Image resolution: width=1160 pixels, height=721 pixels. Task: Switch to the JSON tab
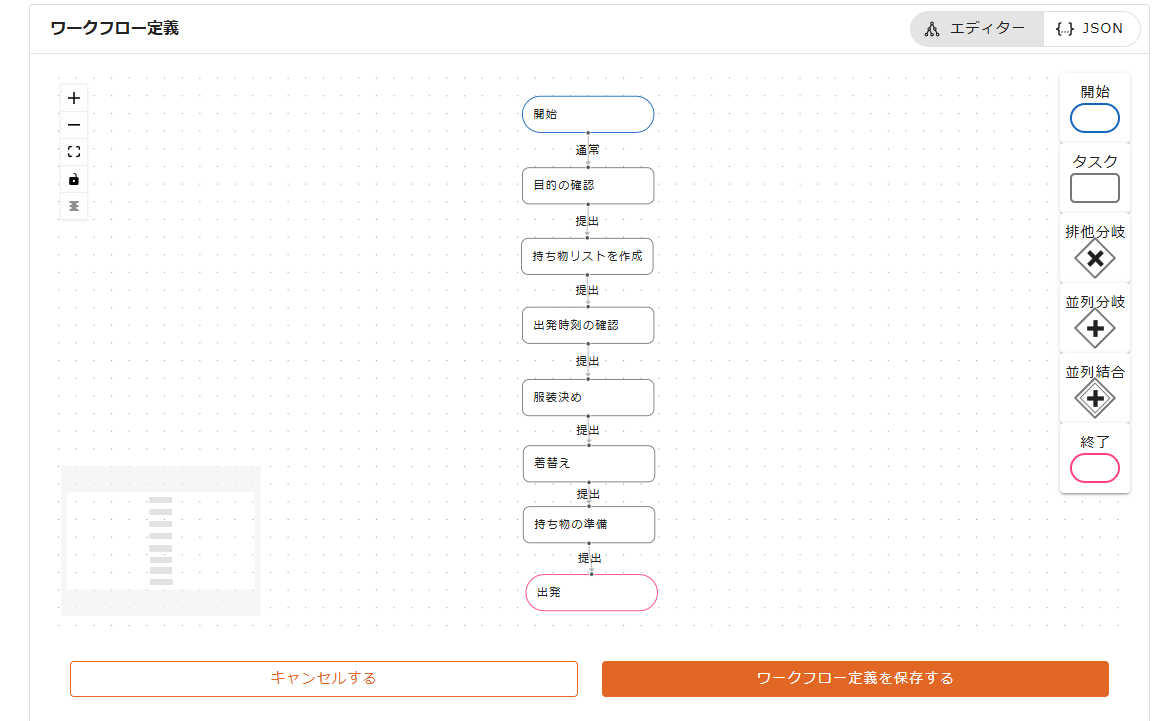coord(1091,29)
